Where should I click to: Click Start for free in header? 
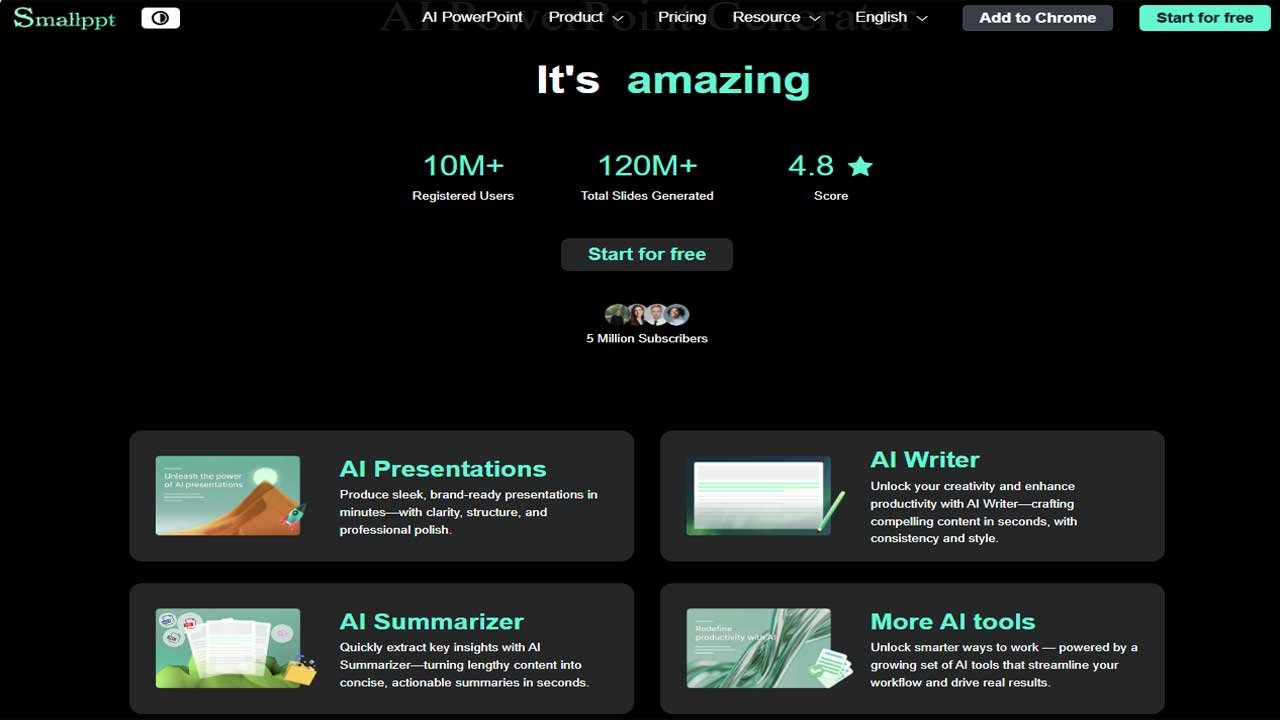tap(1204, 18)
